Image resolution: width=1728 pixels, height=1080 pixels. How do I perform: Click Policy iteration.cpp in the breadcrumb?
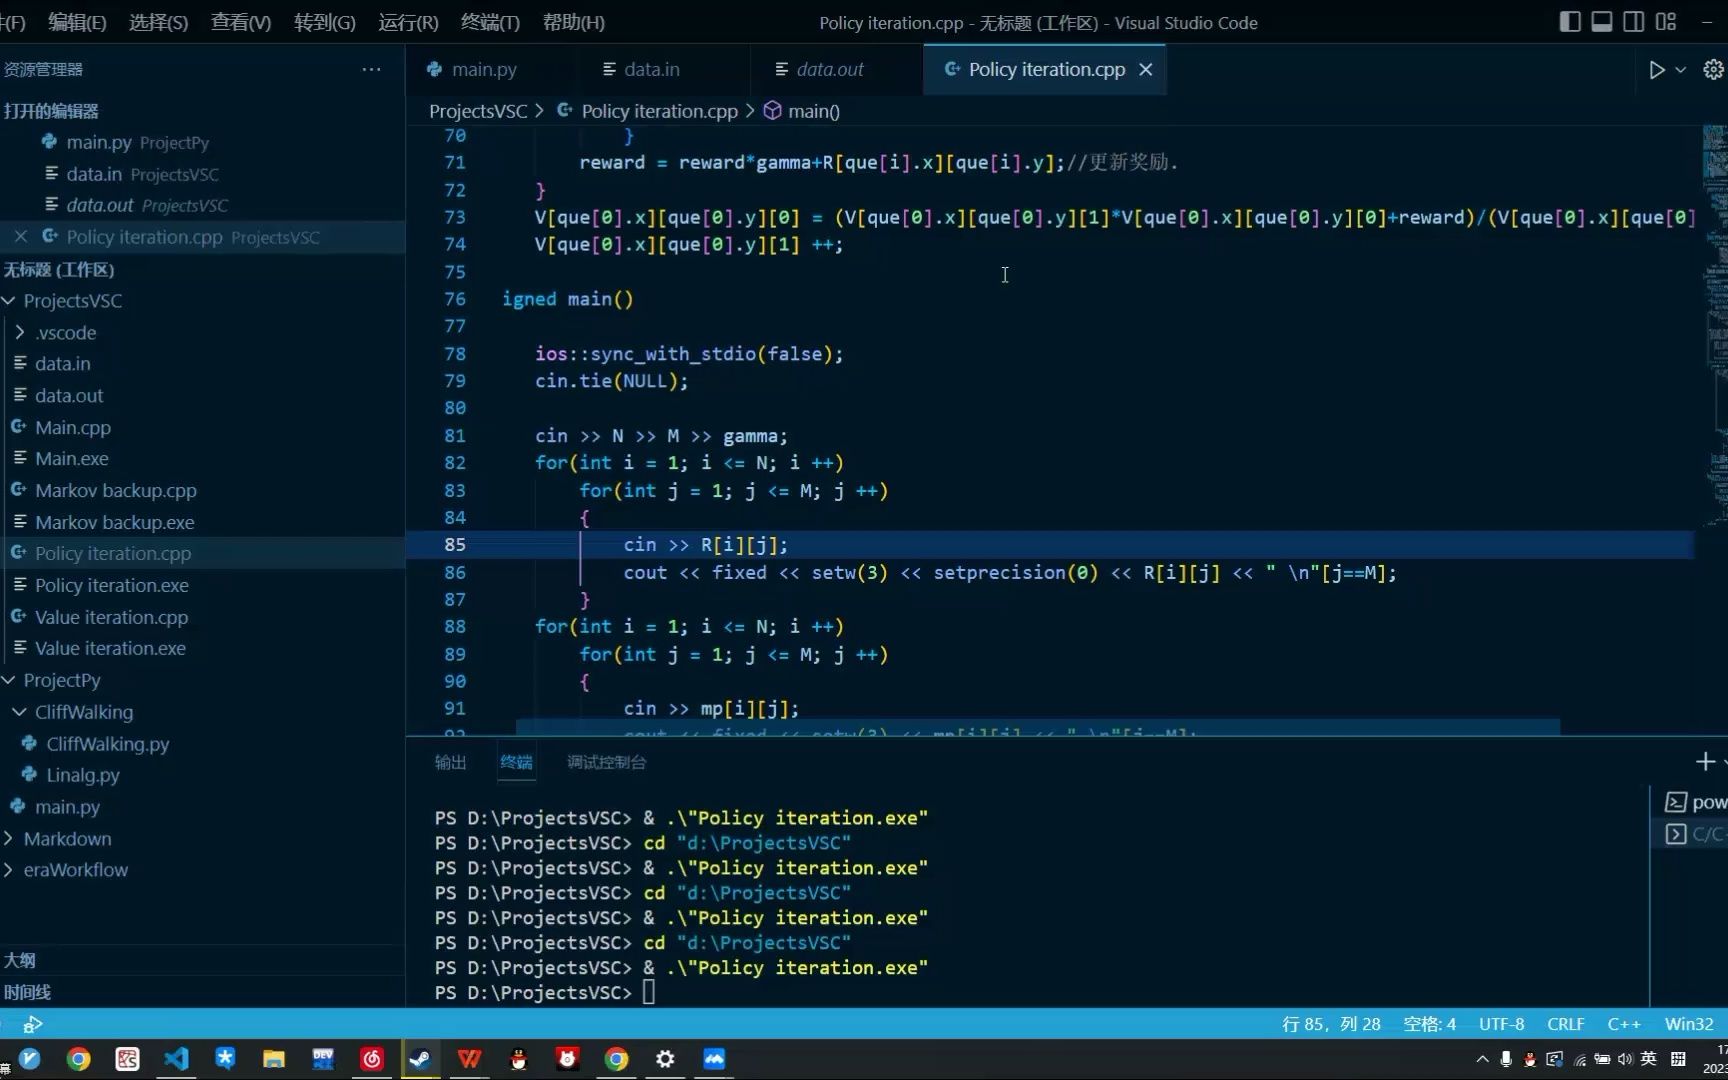click(x=659, y=111)
